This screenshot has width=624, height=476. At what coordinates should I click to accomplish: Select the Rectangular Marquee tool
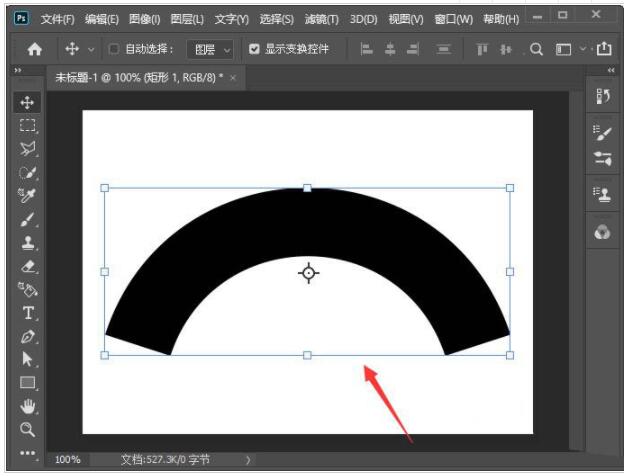[27, 125]
